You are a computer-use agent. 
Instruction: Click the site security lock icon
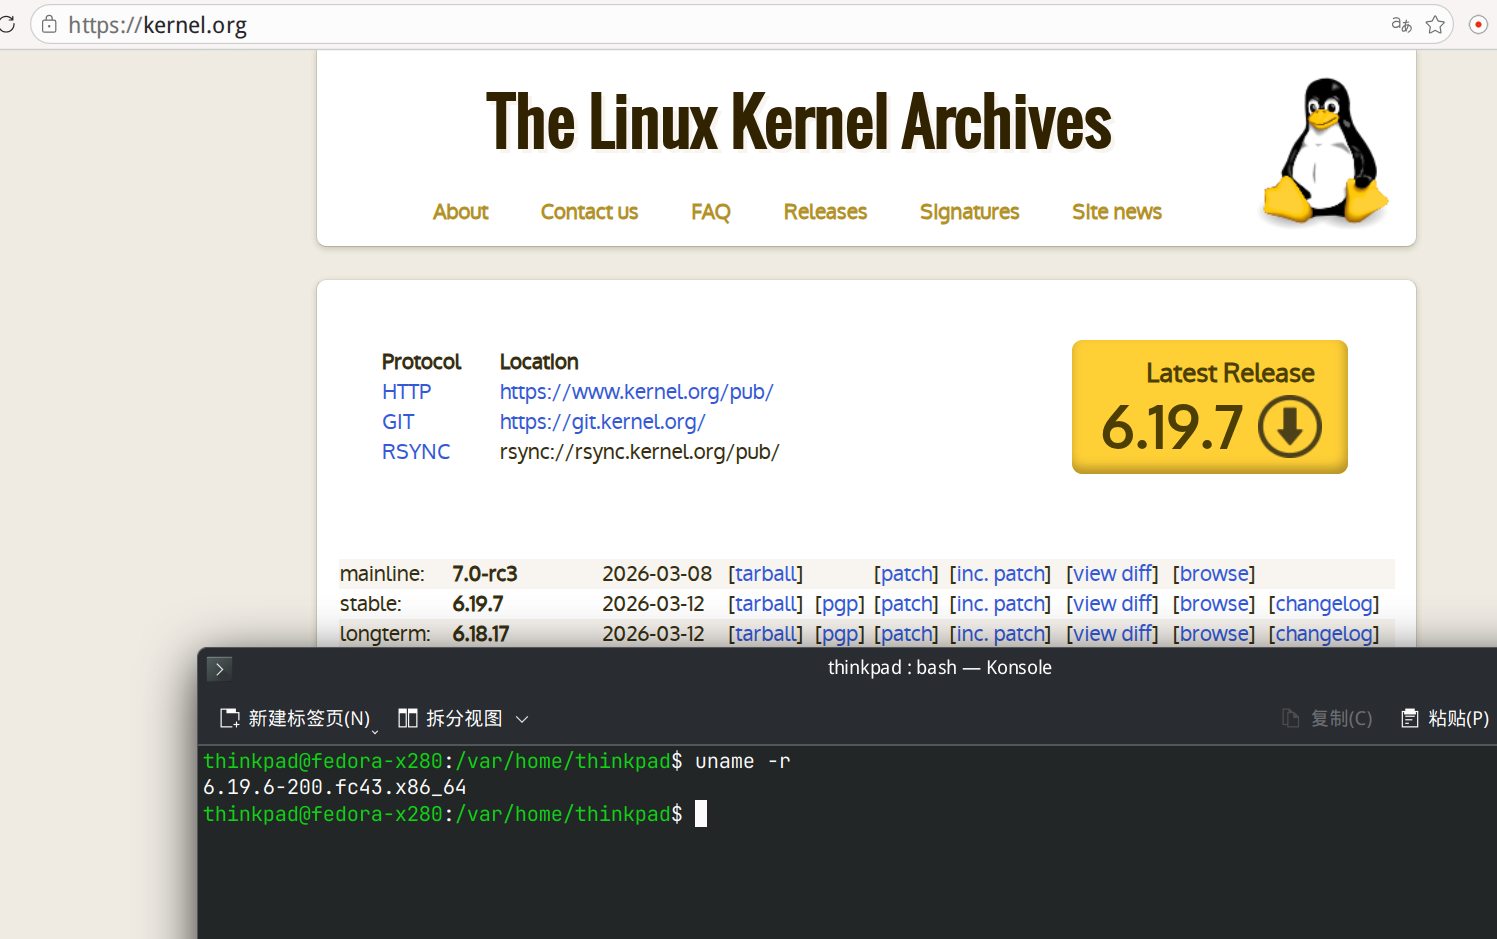pyautogui.click(x=49, y=24)
